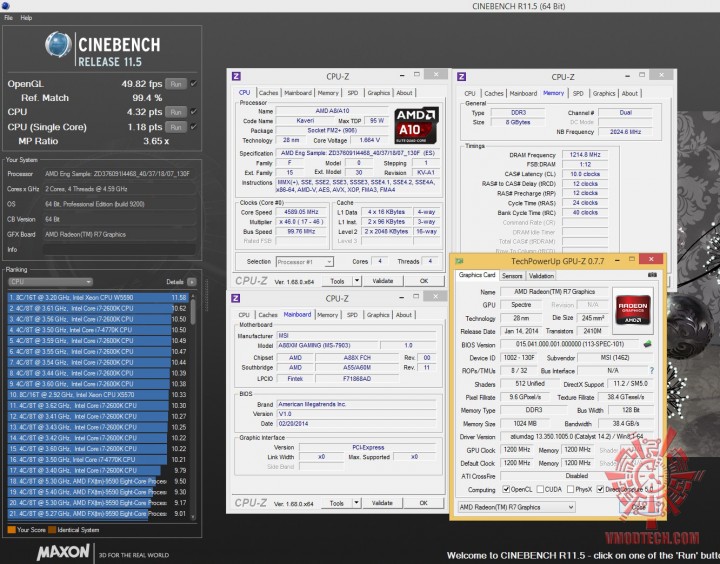Toggle the OpenGL test checkbox

coord(193,84)
